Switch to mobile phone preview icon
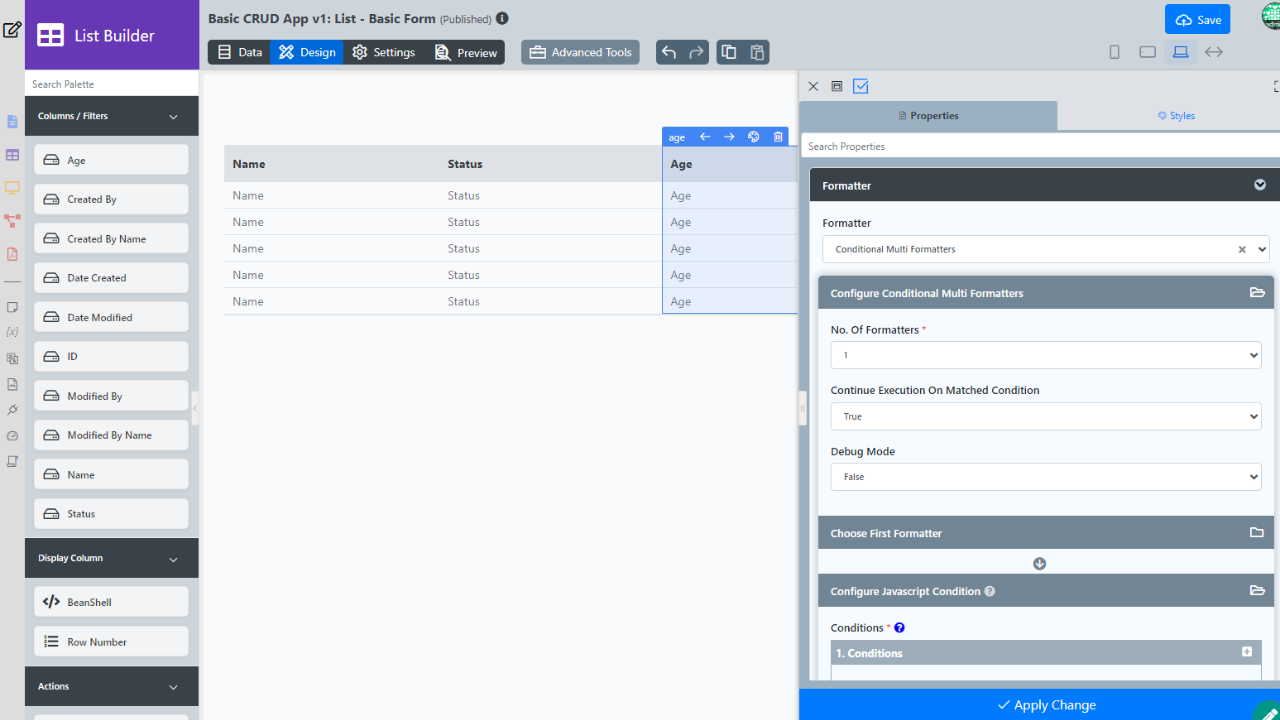 coord(1114,52)
